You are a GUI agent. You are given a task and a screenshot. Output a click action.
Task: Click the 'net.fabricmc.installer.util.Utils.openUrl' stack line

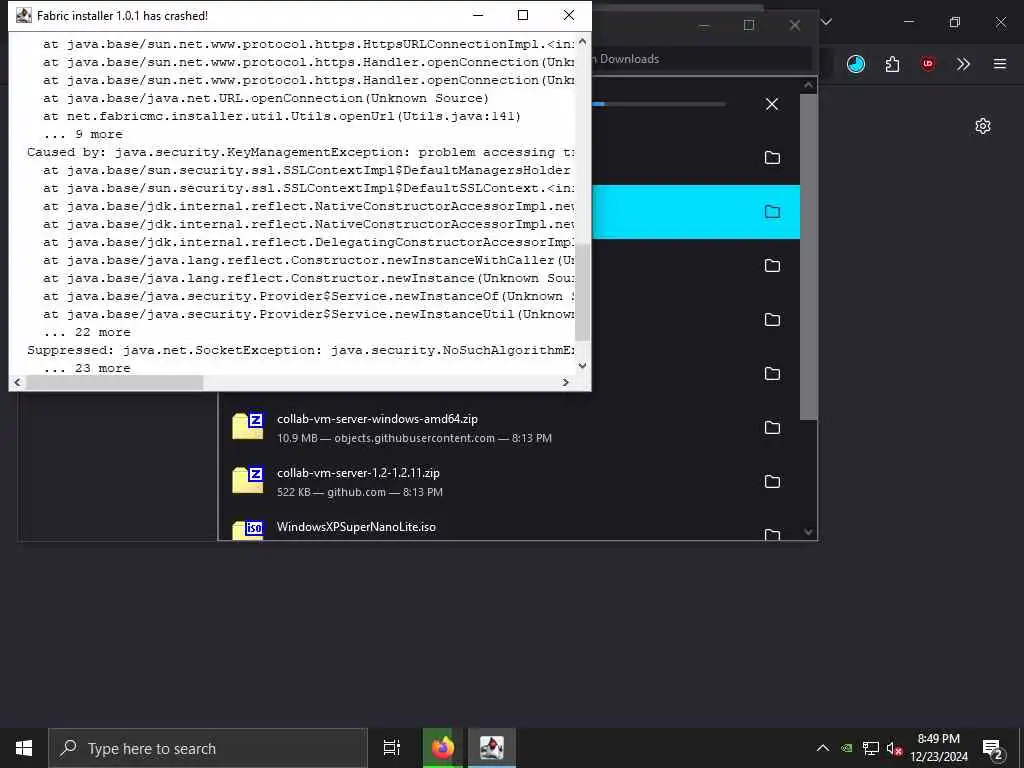(281, 116)
